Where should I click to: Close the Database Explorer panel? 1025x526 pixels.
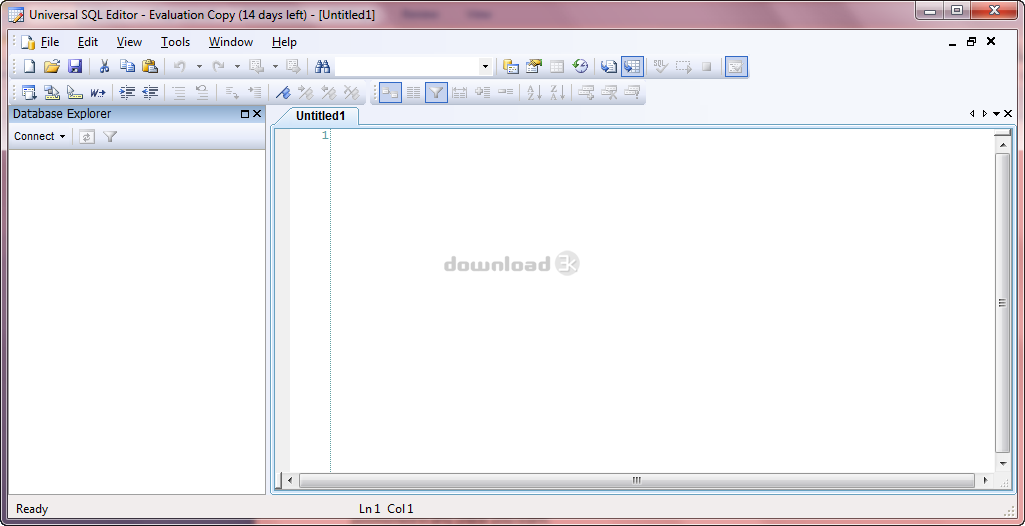[x=257, y=114]
